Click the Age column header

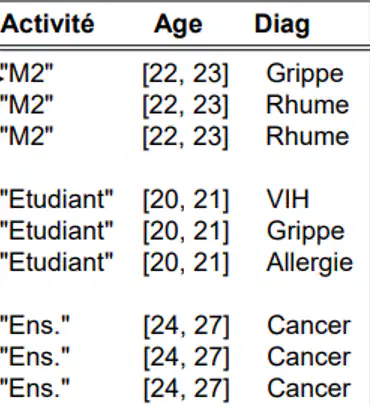(178, 25)
